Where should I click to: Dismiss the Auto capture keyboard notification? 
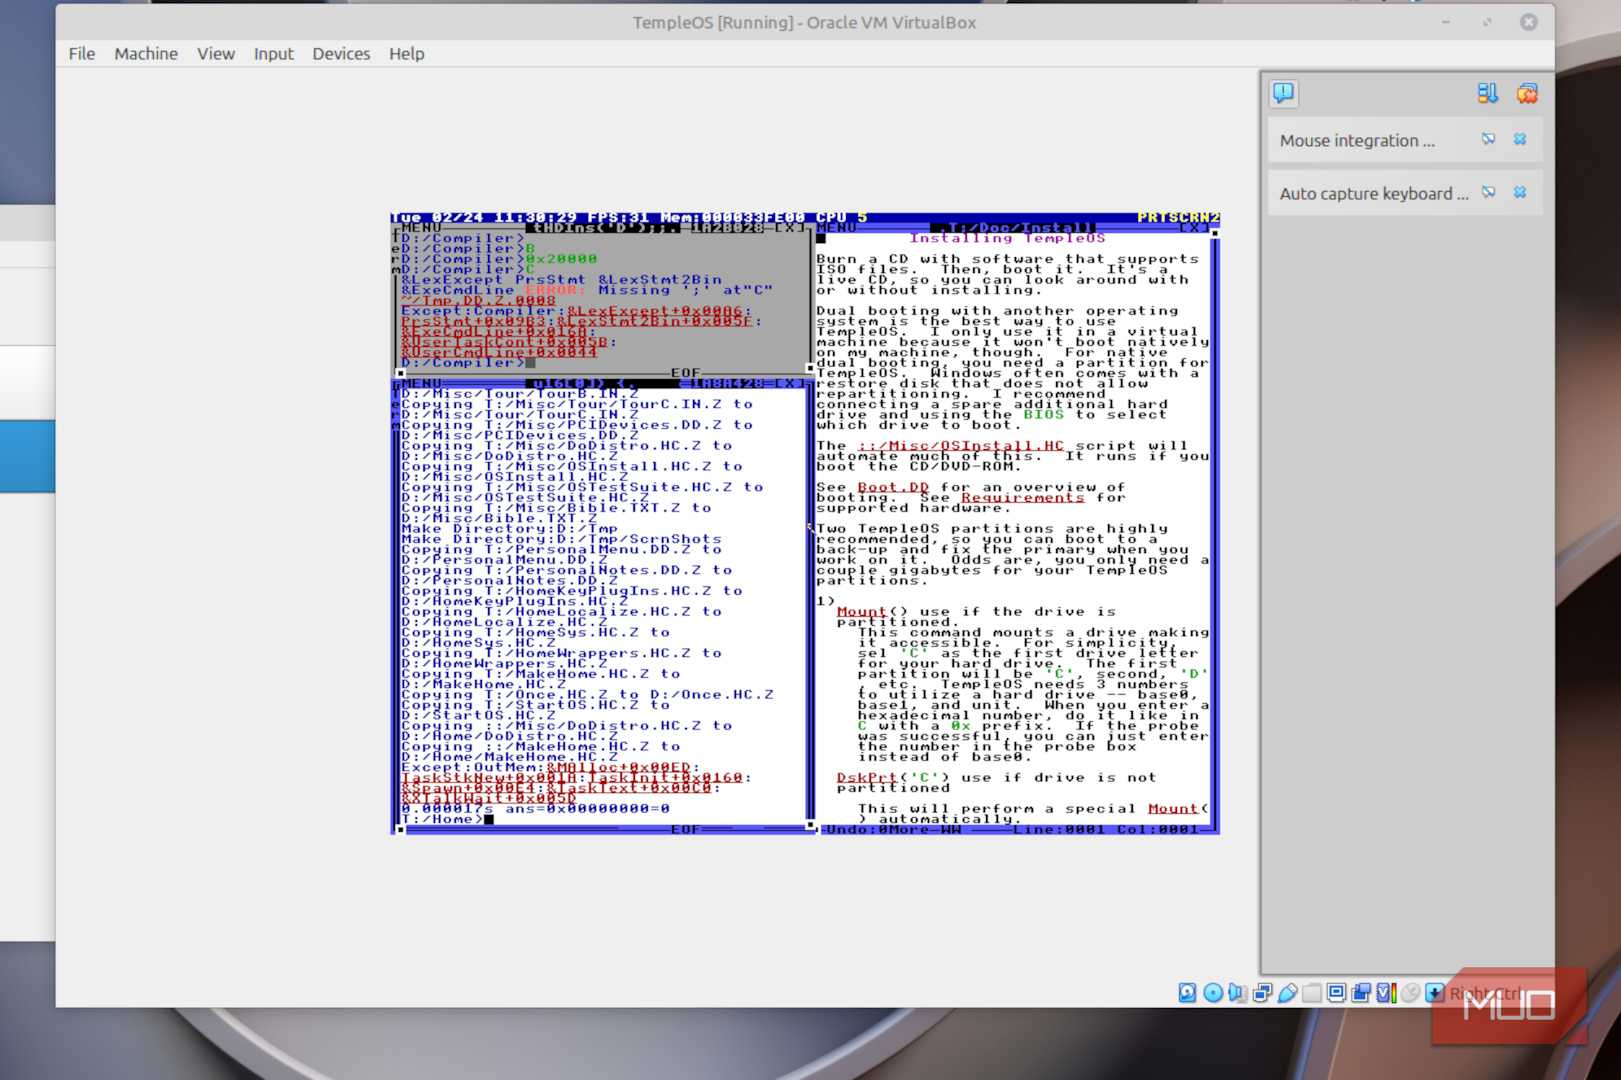pos(1520,192)
